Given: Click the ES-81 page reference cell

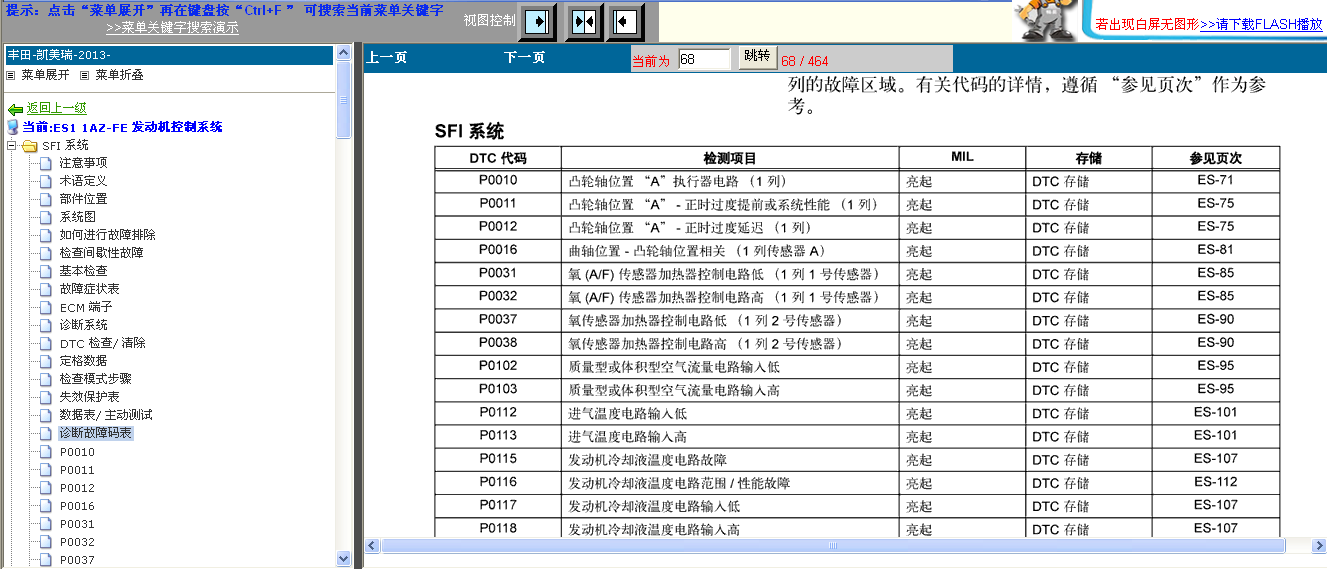Looking at the screenshot, I should [1216, 250].
